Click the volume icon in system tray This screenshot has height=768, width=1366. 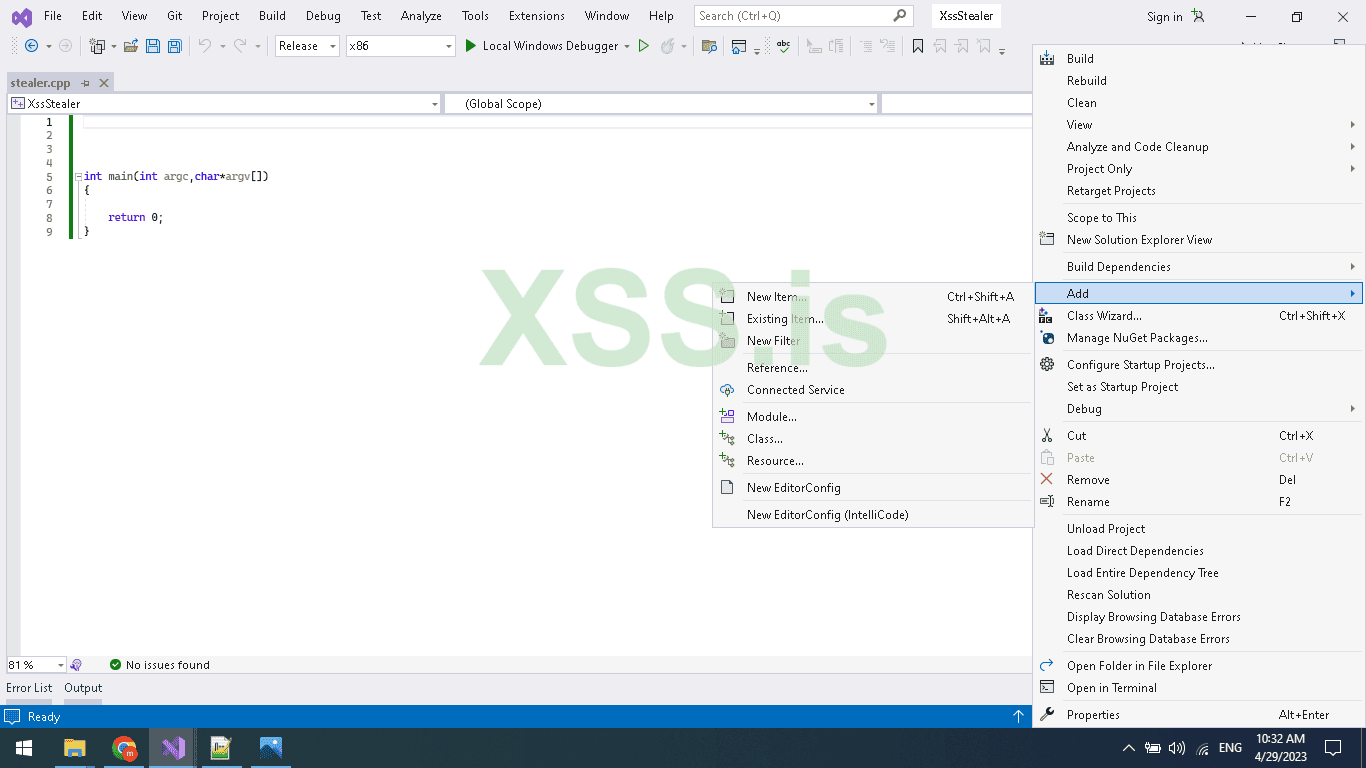(x=1176, y=748)
